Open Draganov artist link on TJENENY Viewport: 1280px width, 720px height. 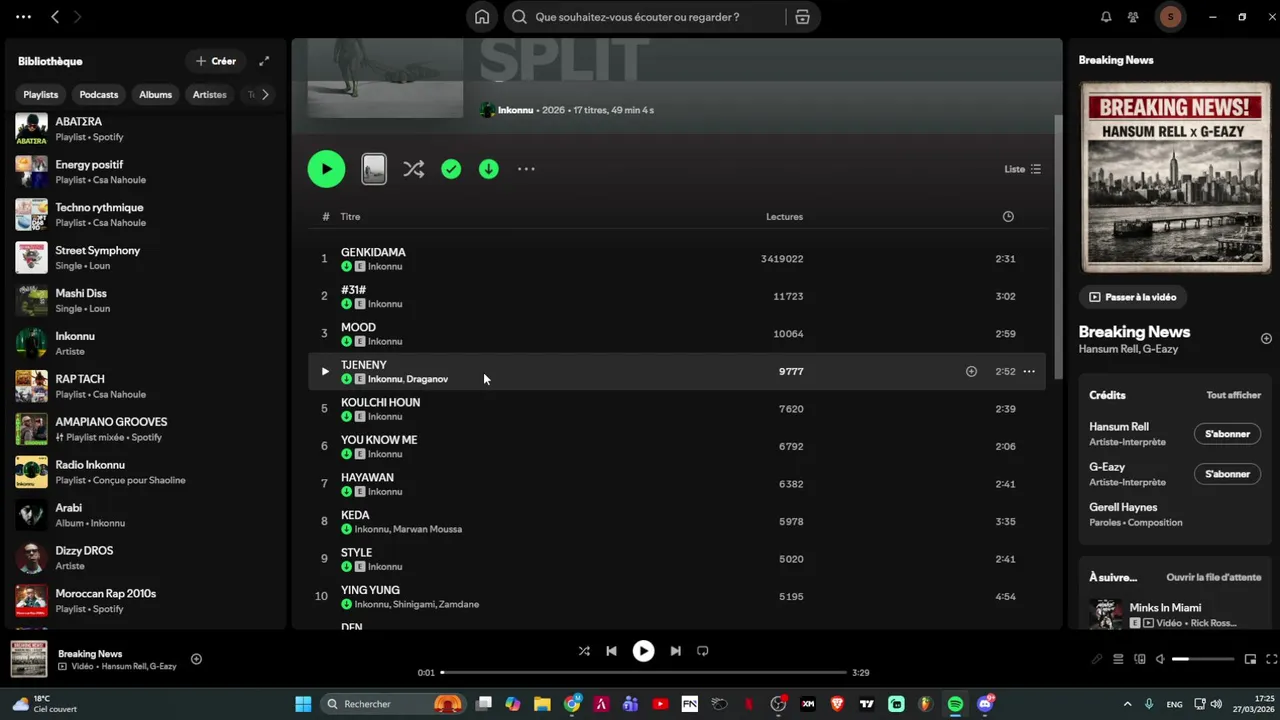427,379
